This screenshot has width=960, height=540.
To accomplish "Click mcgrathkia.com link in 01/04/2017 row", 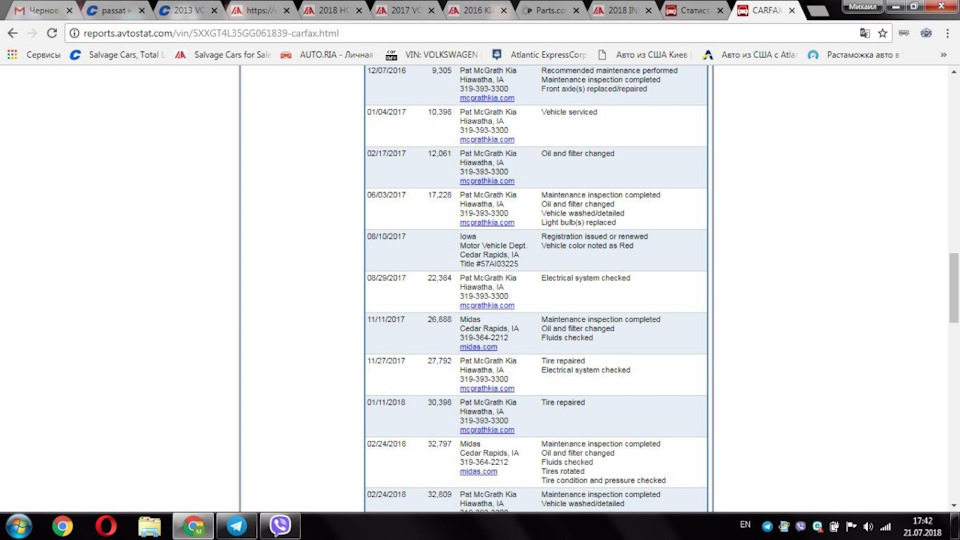I will 487,140.
